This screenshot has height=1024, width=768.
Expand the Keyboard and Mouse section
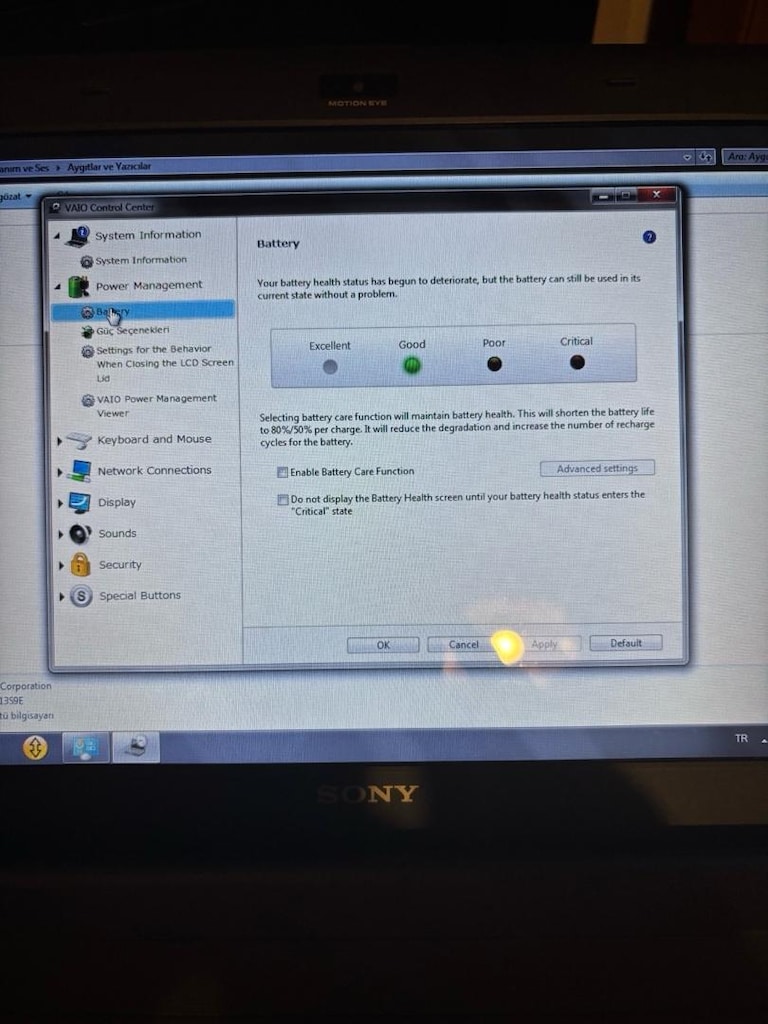59,441
